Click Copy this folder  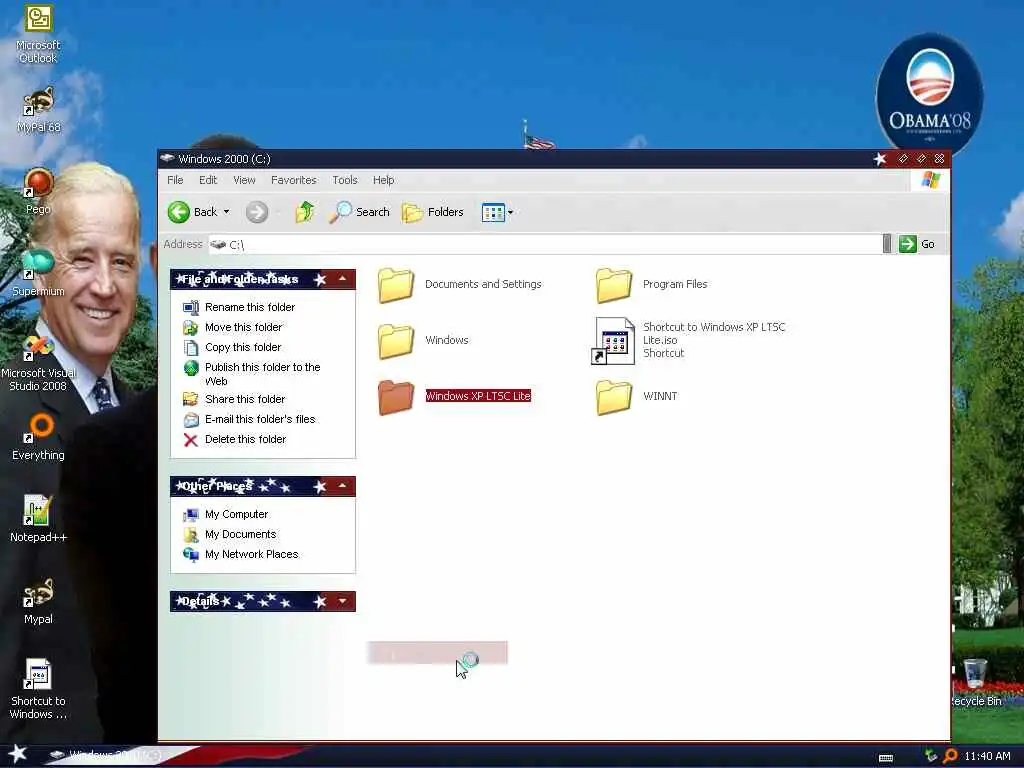coord(232,347)
